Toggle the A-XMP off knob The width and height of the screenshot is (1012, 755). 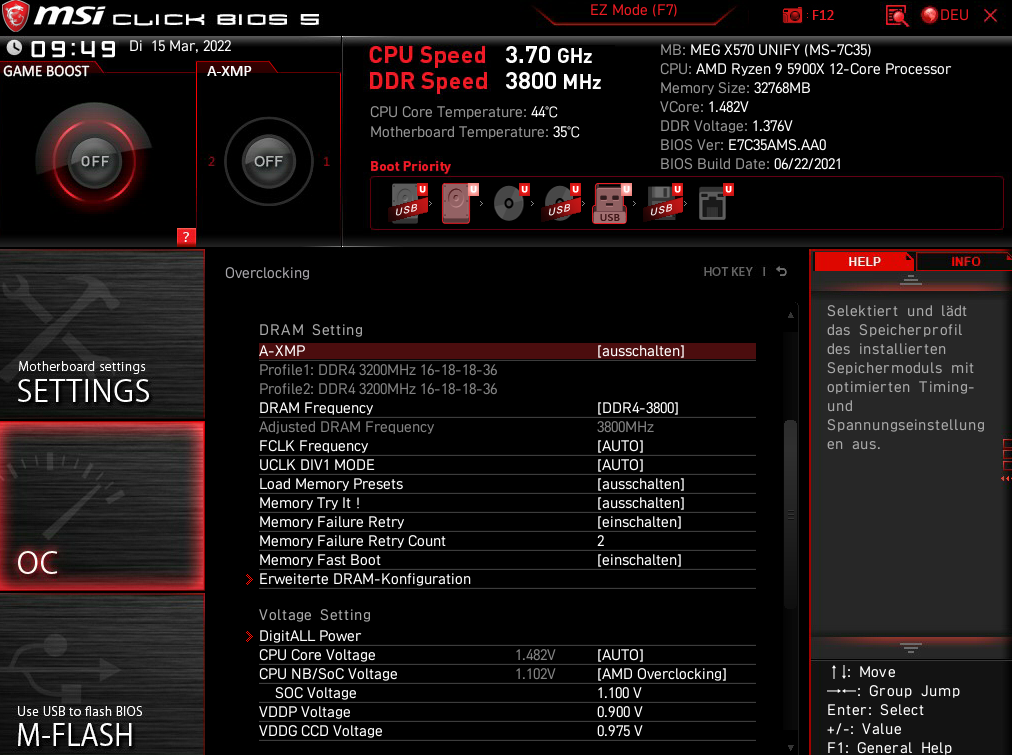coord(268,161)
